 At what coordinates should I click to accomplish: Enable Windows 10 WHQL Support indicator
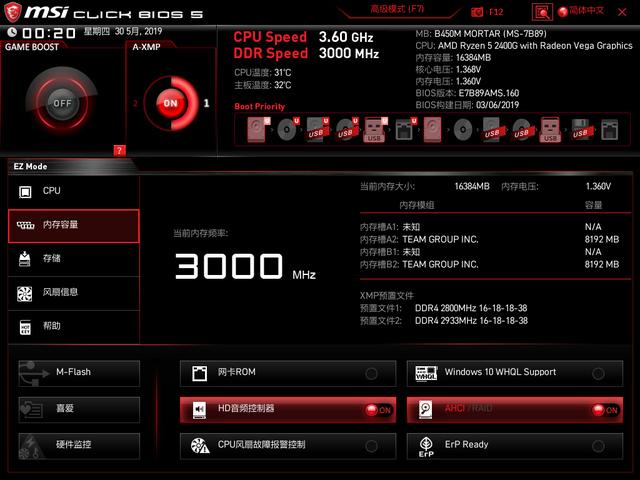pos(598,373)
